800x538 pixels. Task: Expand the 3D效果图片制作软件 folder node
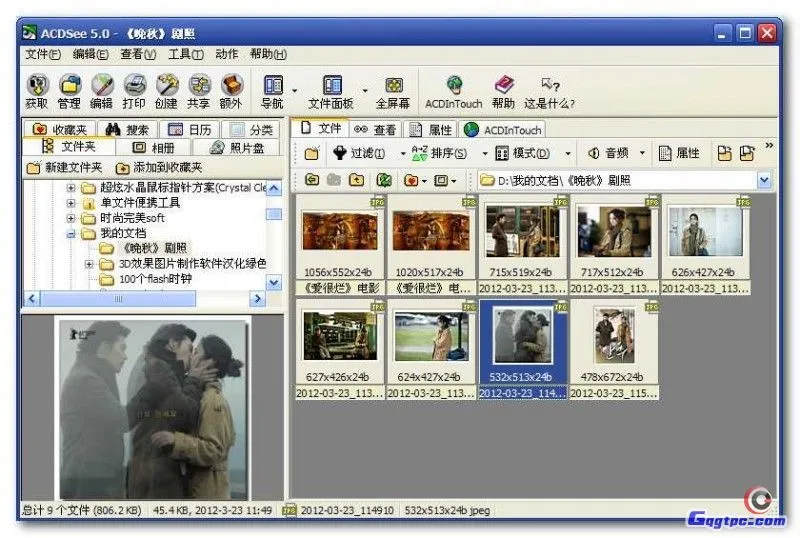point(89,264)
